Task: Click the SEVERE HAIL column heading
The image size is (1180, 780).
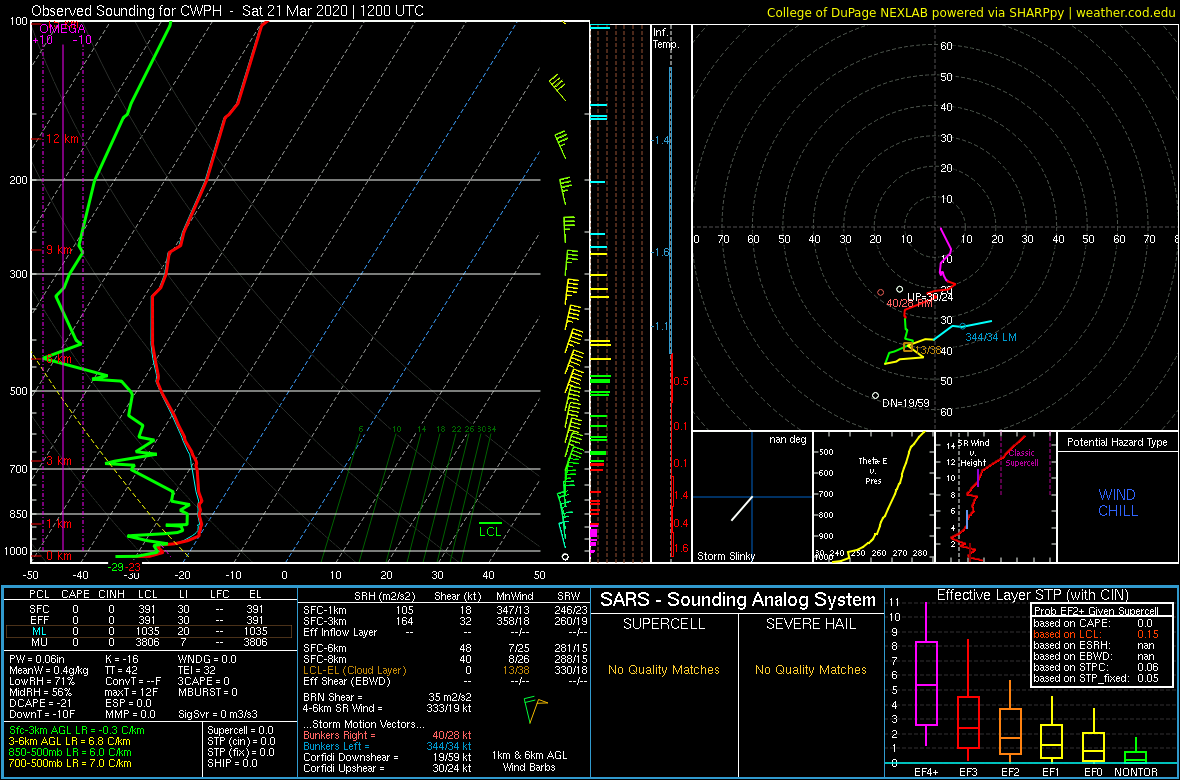Action: point(811,626)
